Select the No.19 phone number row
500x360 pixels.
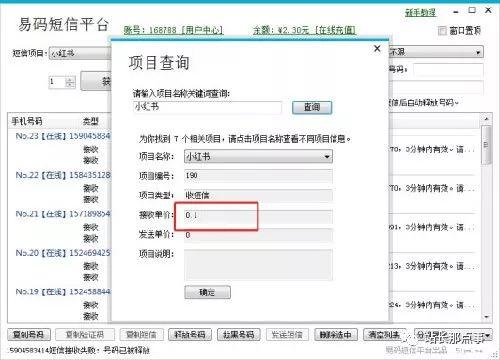pyautogui.click(x=63, y=292)
